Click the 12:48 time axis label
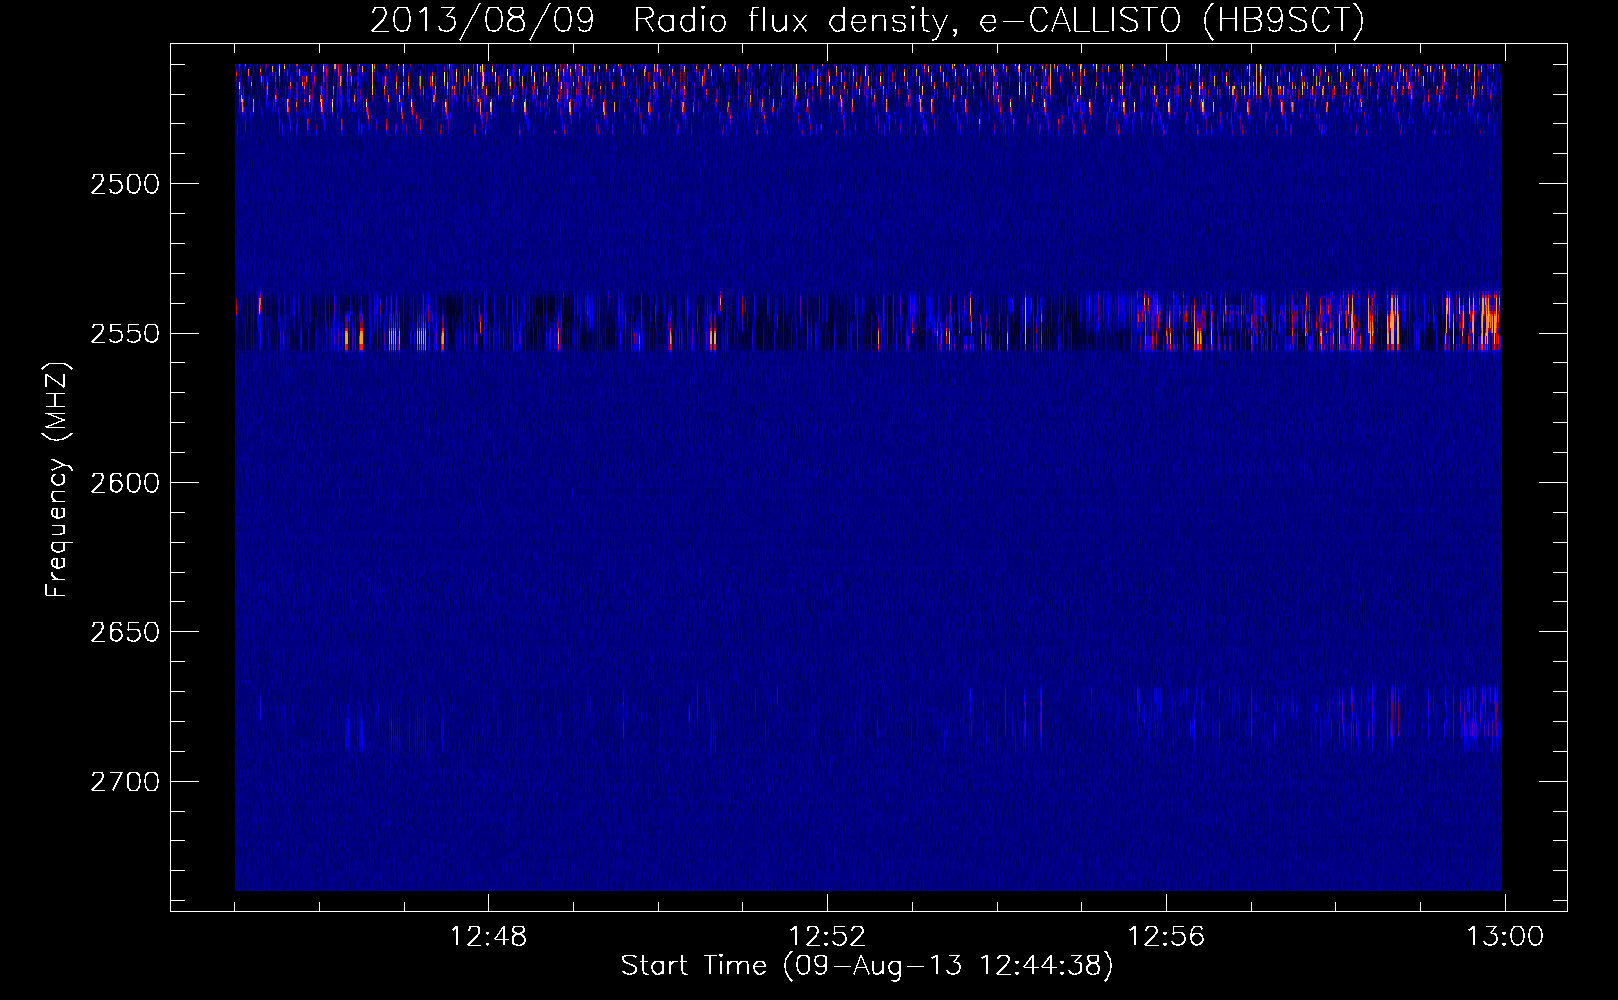 [488, 937]
